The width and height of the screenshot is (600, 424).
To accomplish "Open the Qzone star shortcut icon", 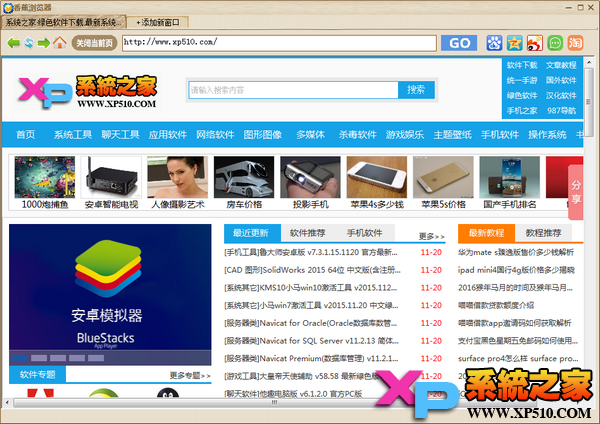I will [515, 43].
